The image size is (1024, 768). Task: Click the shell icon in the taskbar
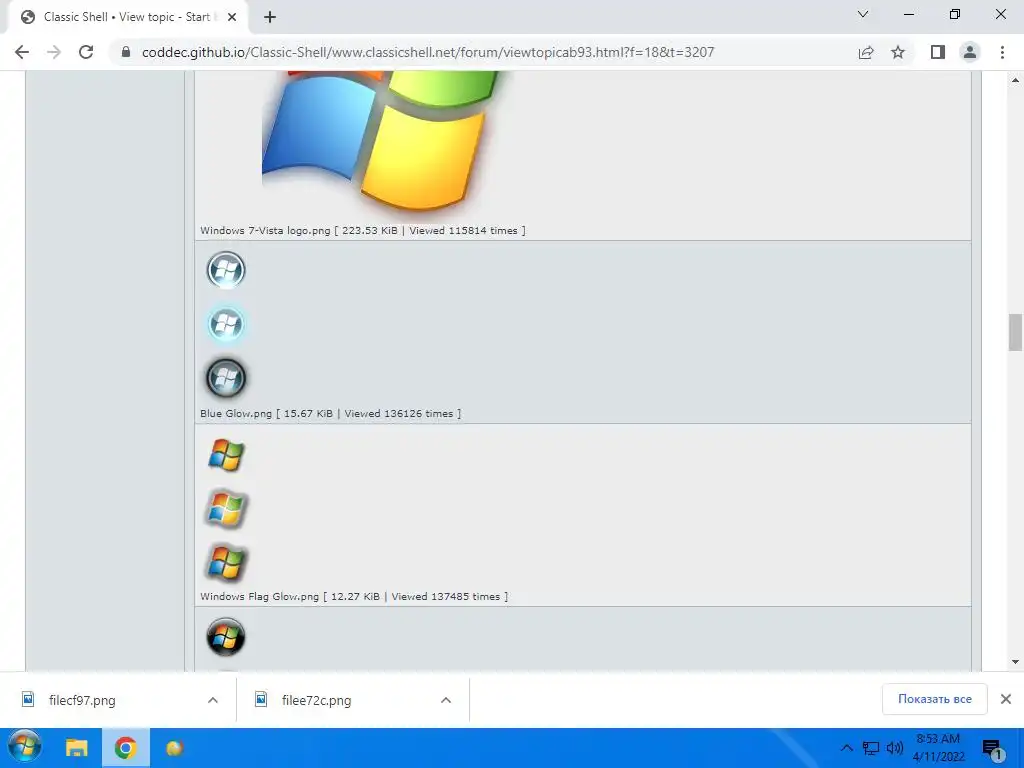pos(174,748)
